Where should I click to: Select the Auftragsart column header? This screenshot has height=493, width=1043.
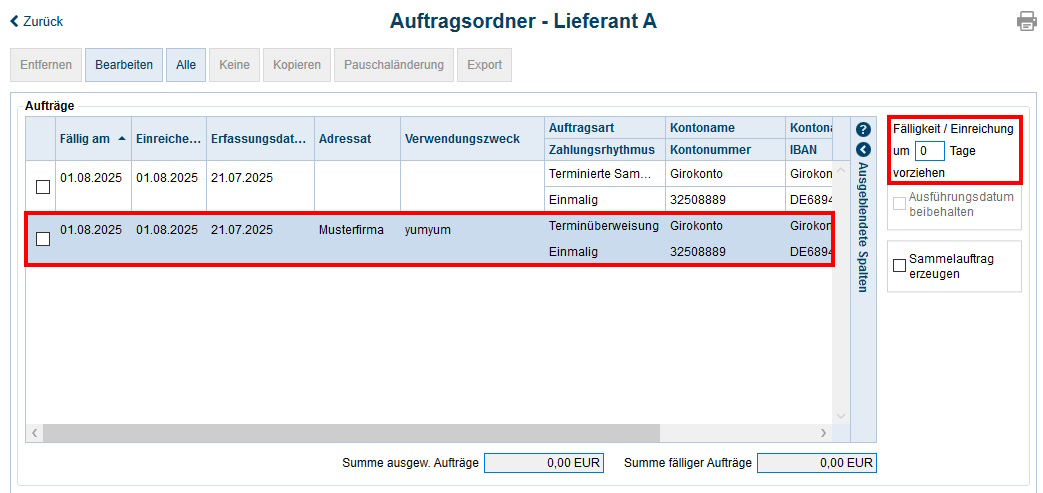tap(581, 128)
